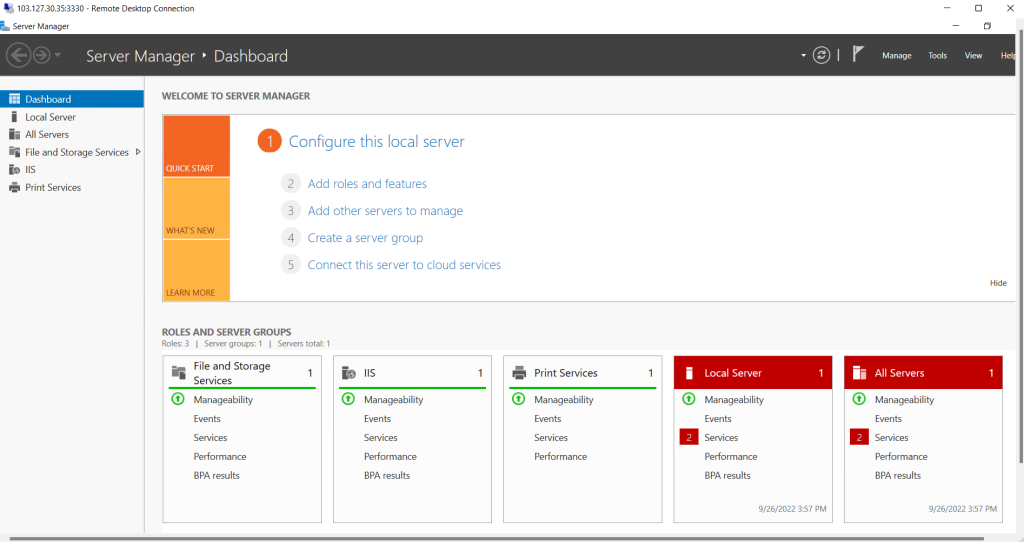Click the Forward navigation arrow
This screenshot has width=1024, height=542.
(x=41, y=56)
